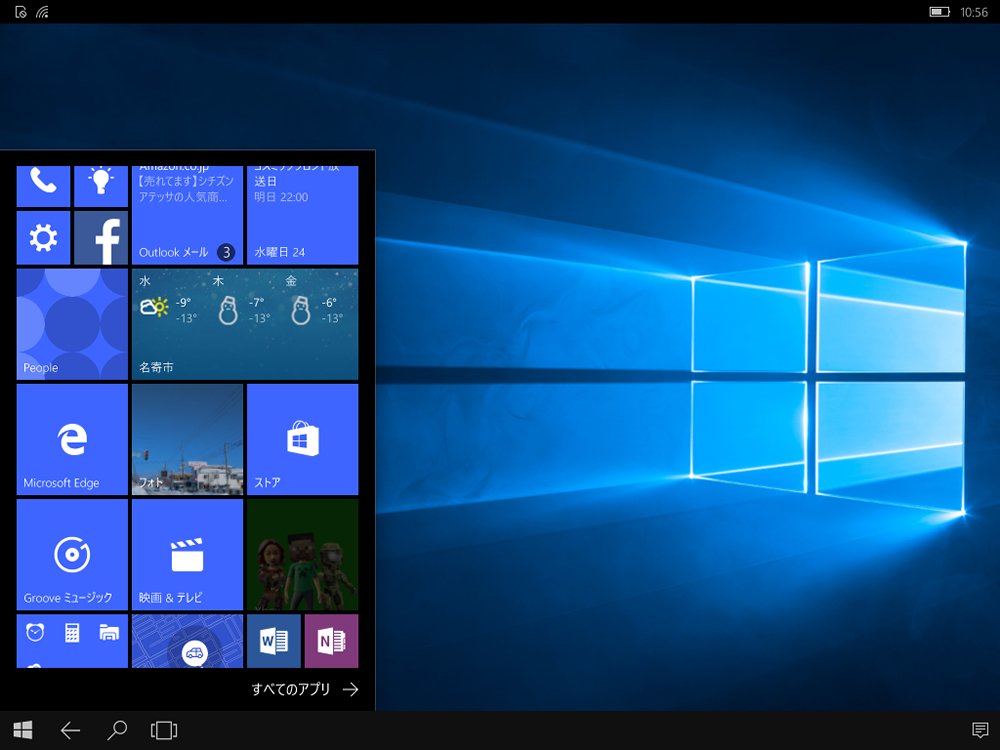Screen dimensions: 1000x750
Task: Click the battery status icon
Action: click(939, 12)
